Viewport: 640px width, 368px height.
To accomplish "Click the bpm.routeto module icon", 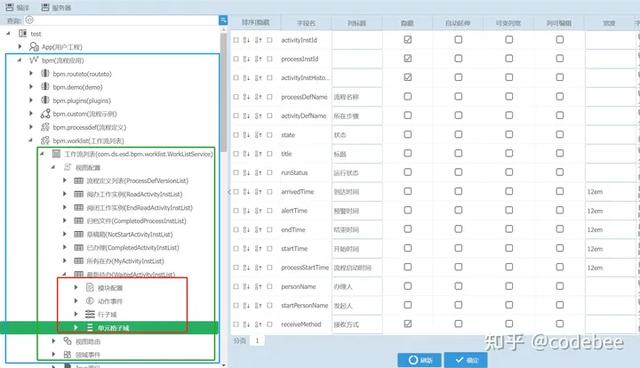I will (45, 73).
